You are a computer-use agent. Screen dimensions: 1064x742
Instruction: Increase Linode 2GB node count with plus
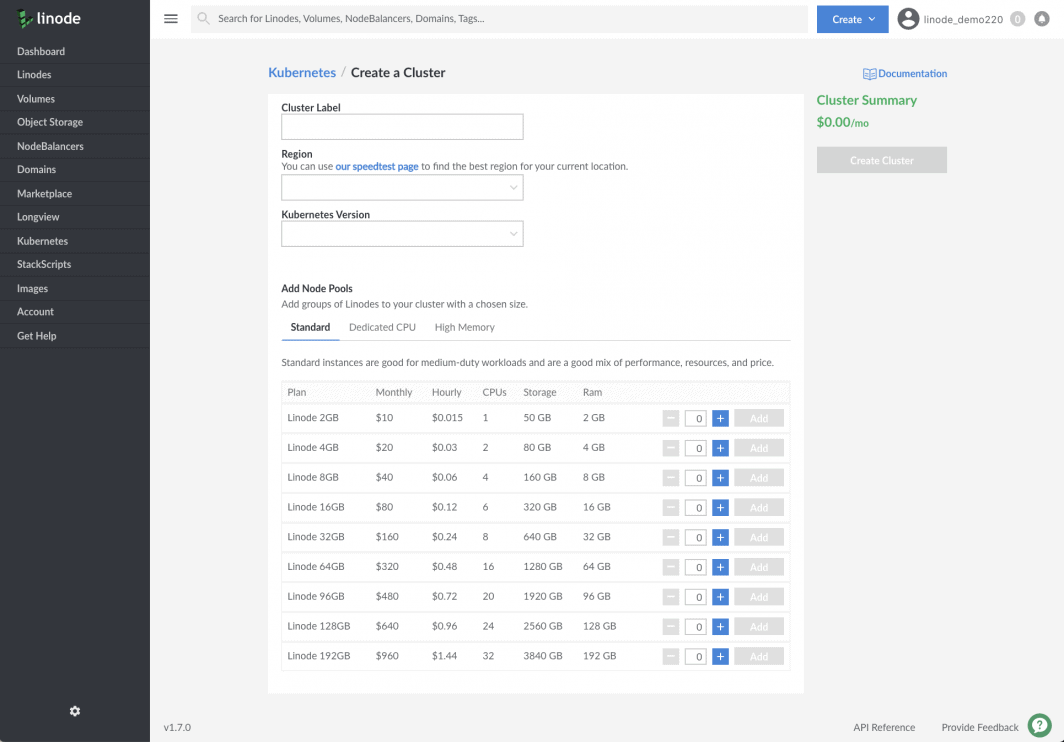(720, 418)
